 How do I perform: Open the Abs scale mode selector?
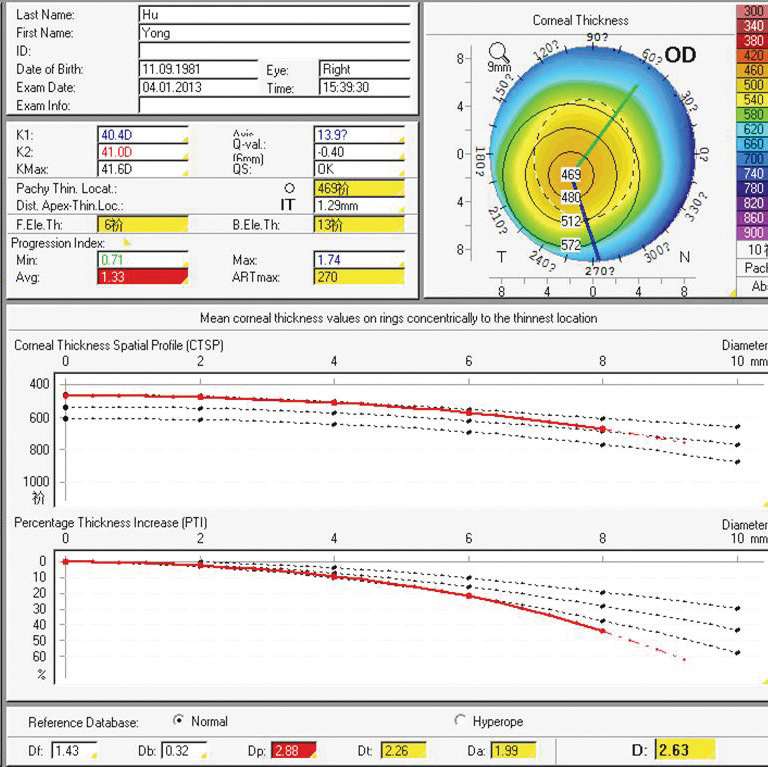click(752, 285)
